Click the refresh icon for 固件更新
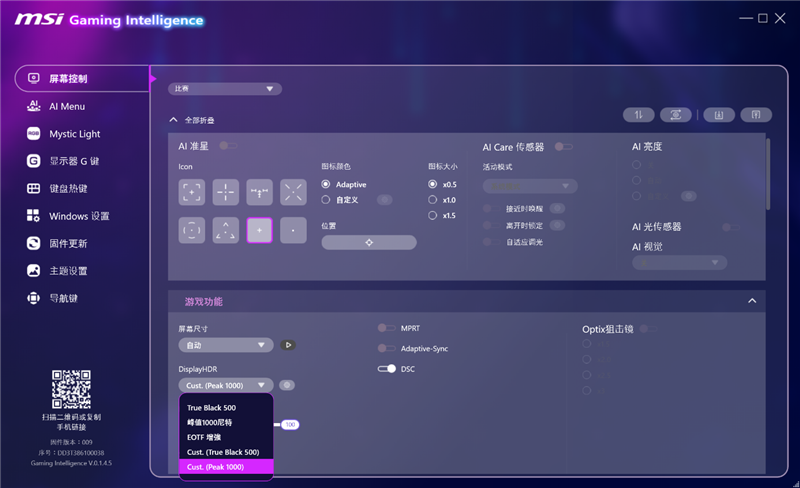 point(33,243)
